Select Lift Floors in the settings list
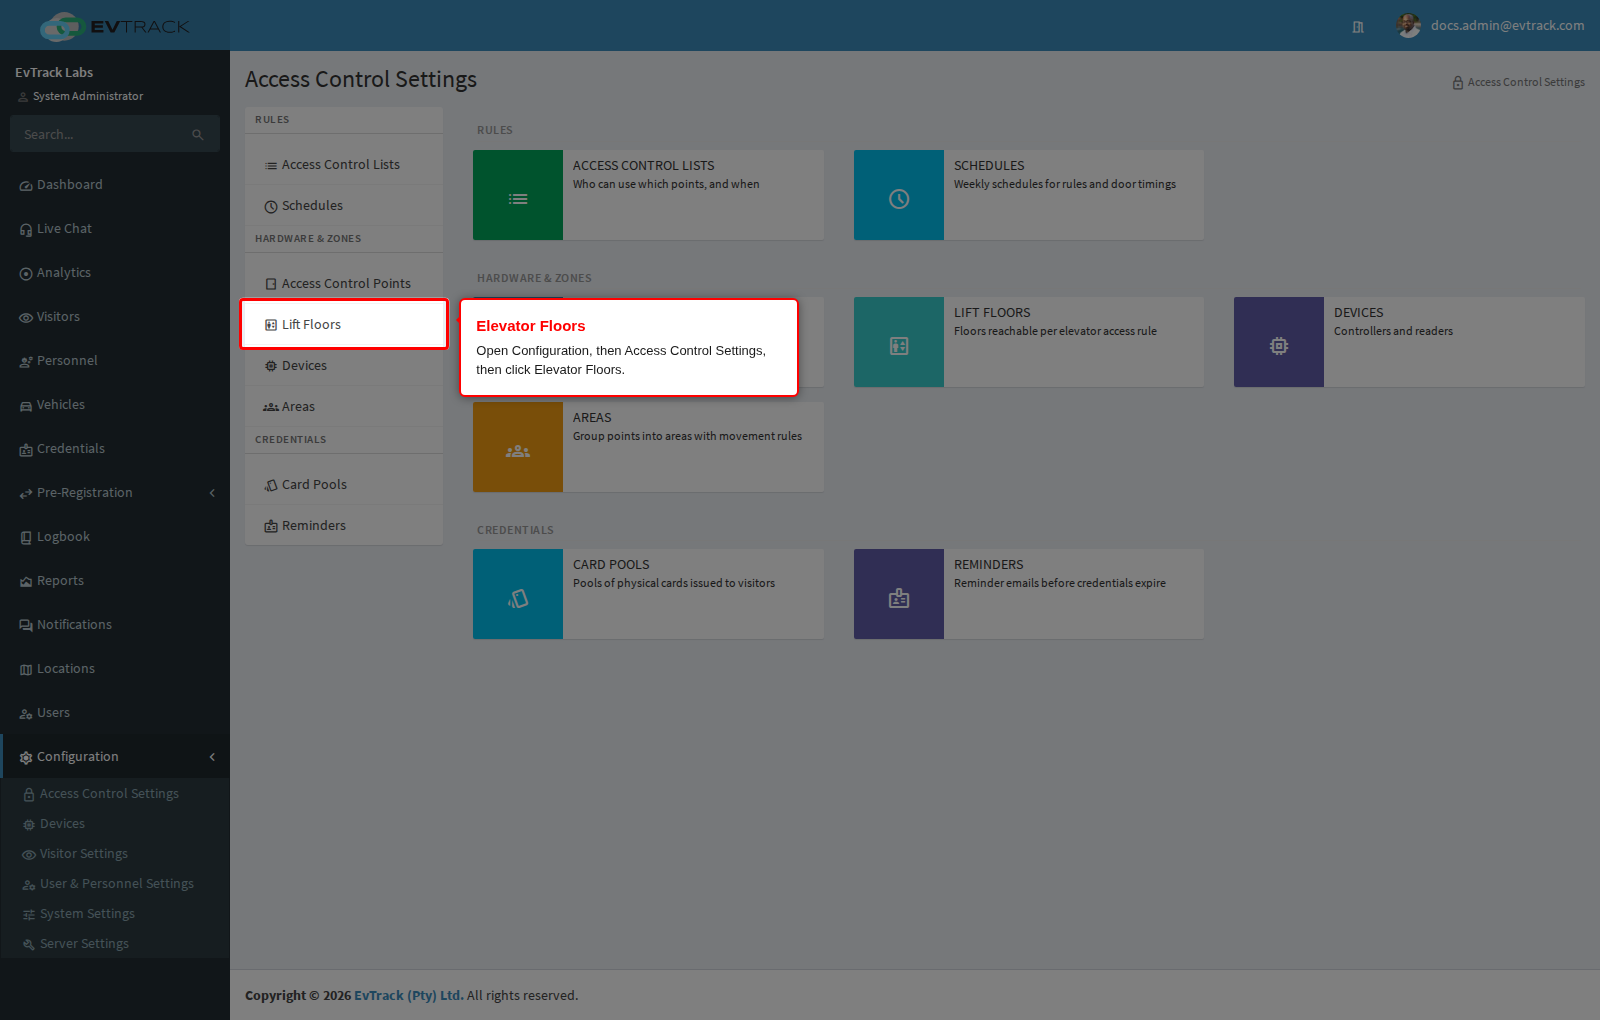This screenshot has width=1600, height=1020. click(344, 324)
